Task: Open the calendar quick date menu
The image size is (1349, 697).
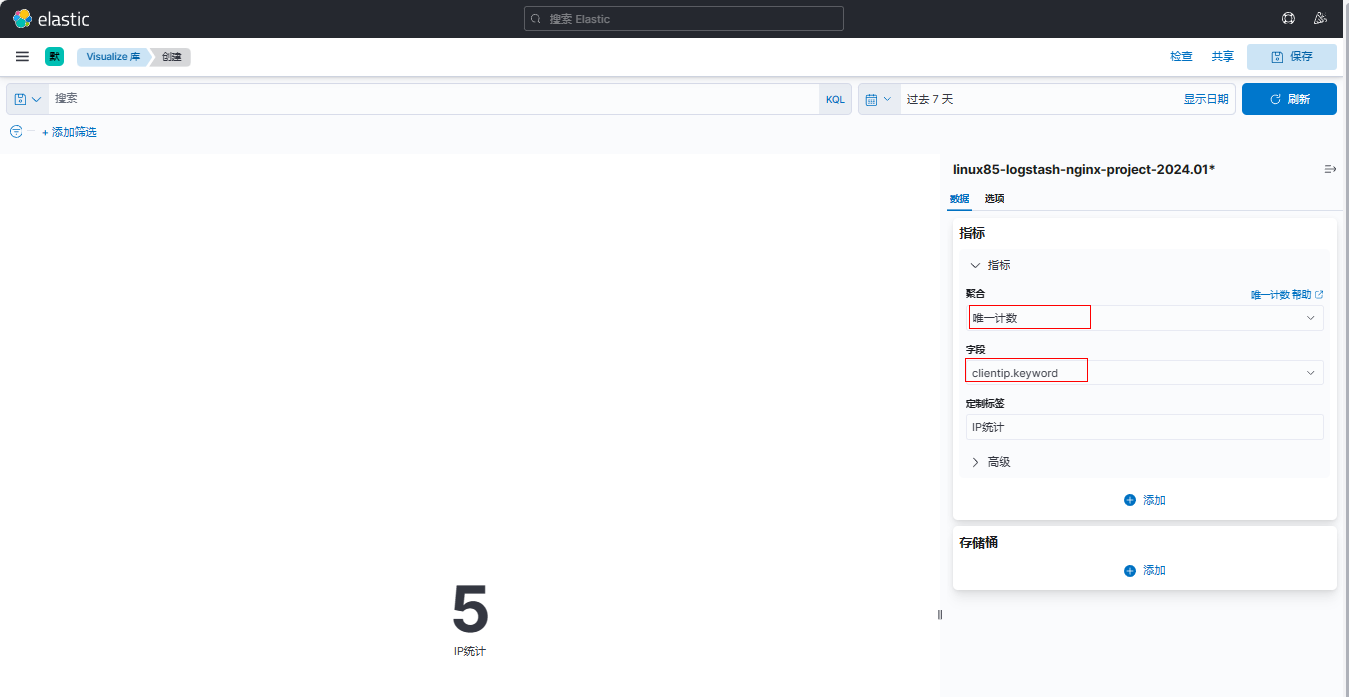Action: pyautogui.click(x=878, y=100)
